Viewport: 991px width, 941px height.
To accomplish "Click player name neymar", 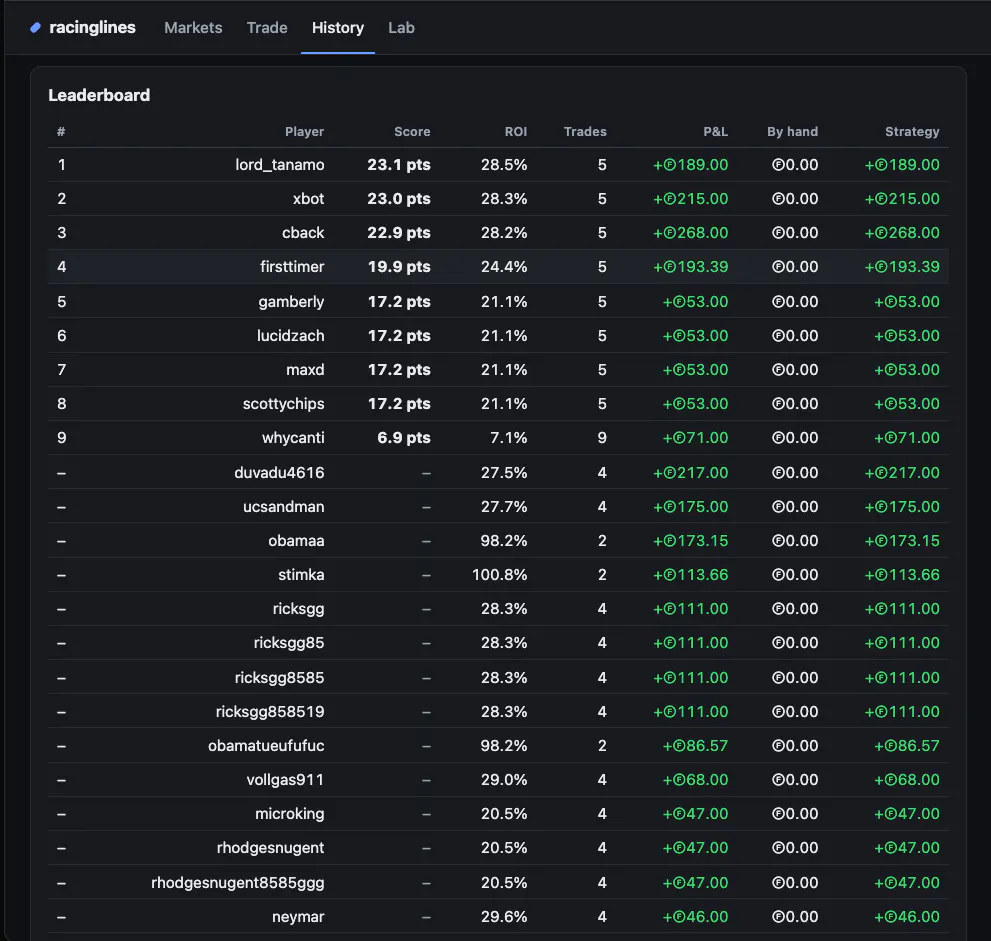I will point(298,917).
